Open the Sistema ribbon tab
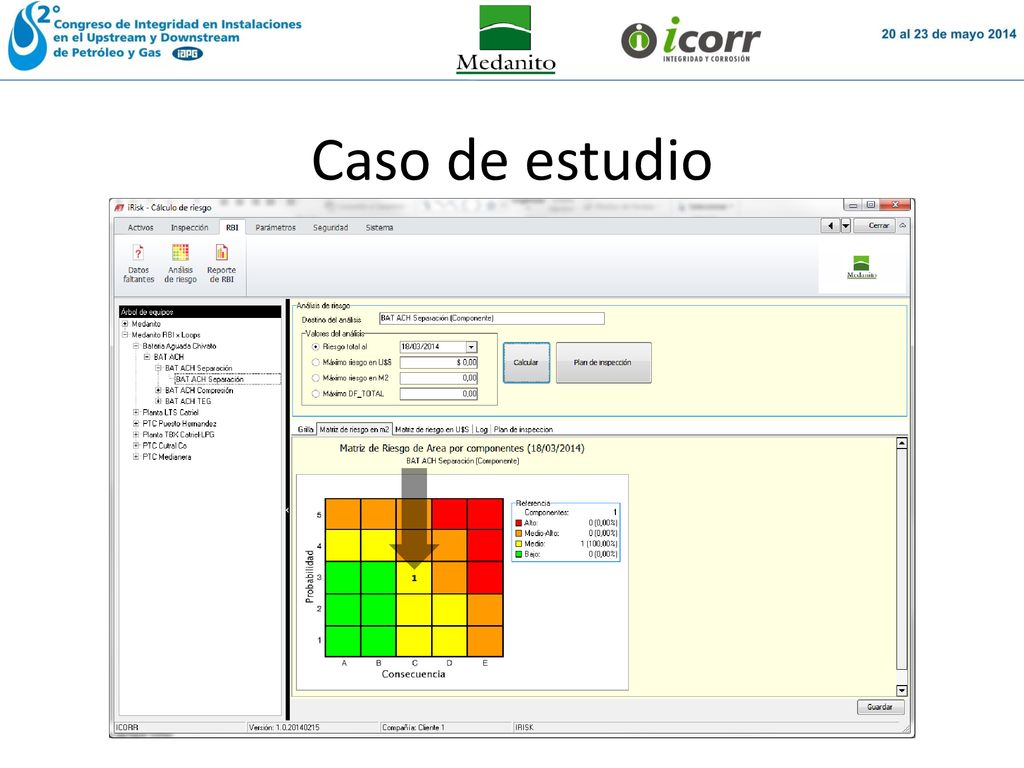Viewport: 1024px width, 768px height. tap(379, 227)
